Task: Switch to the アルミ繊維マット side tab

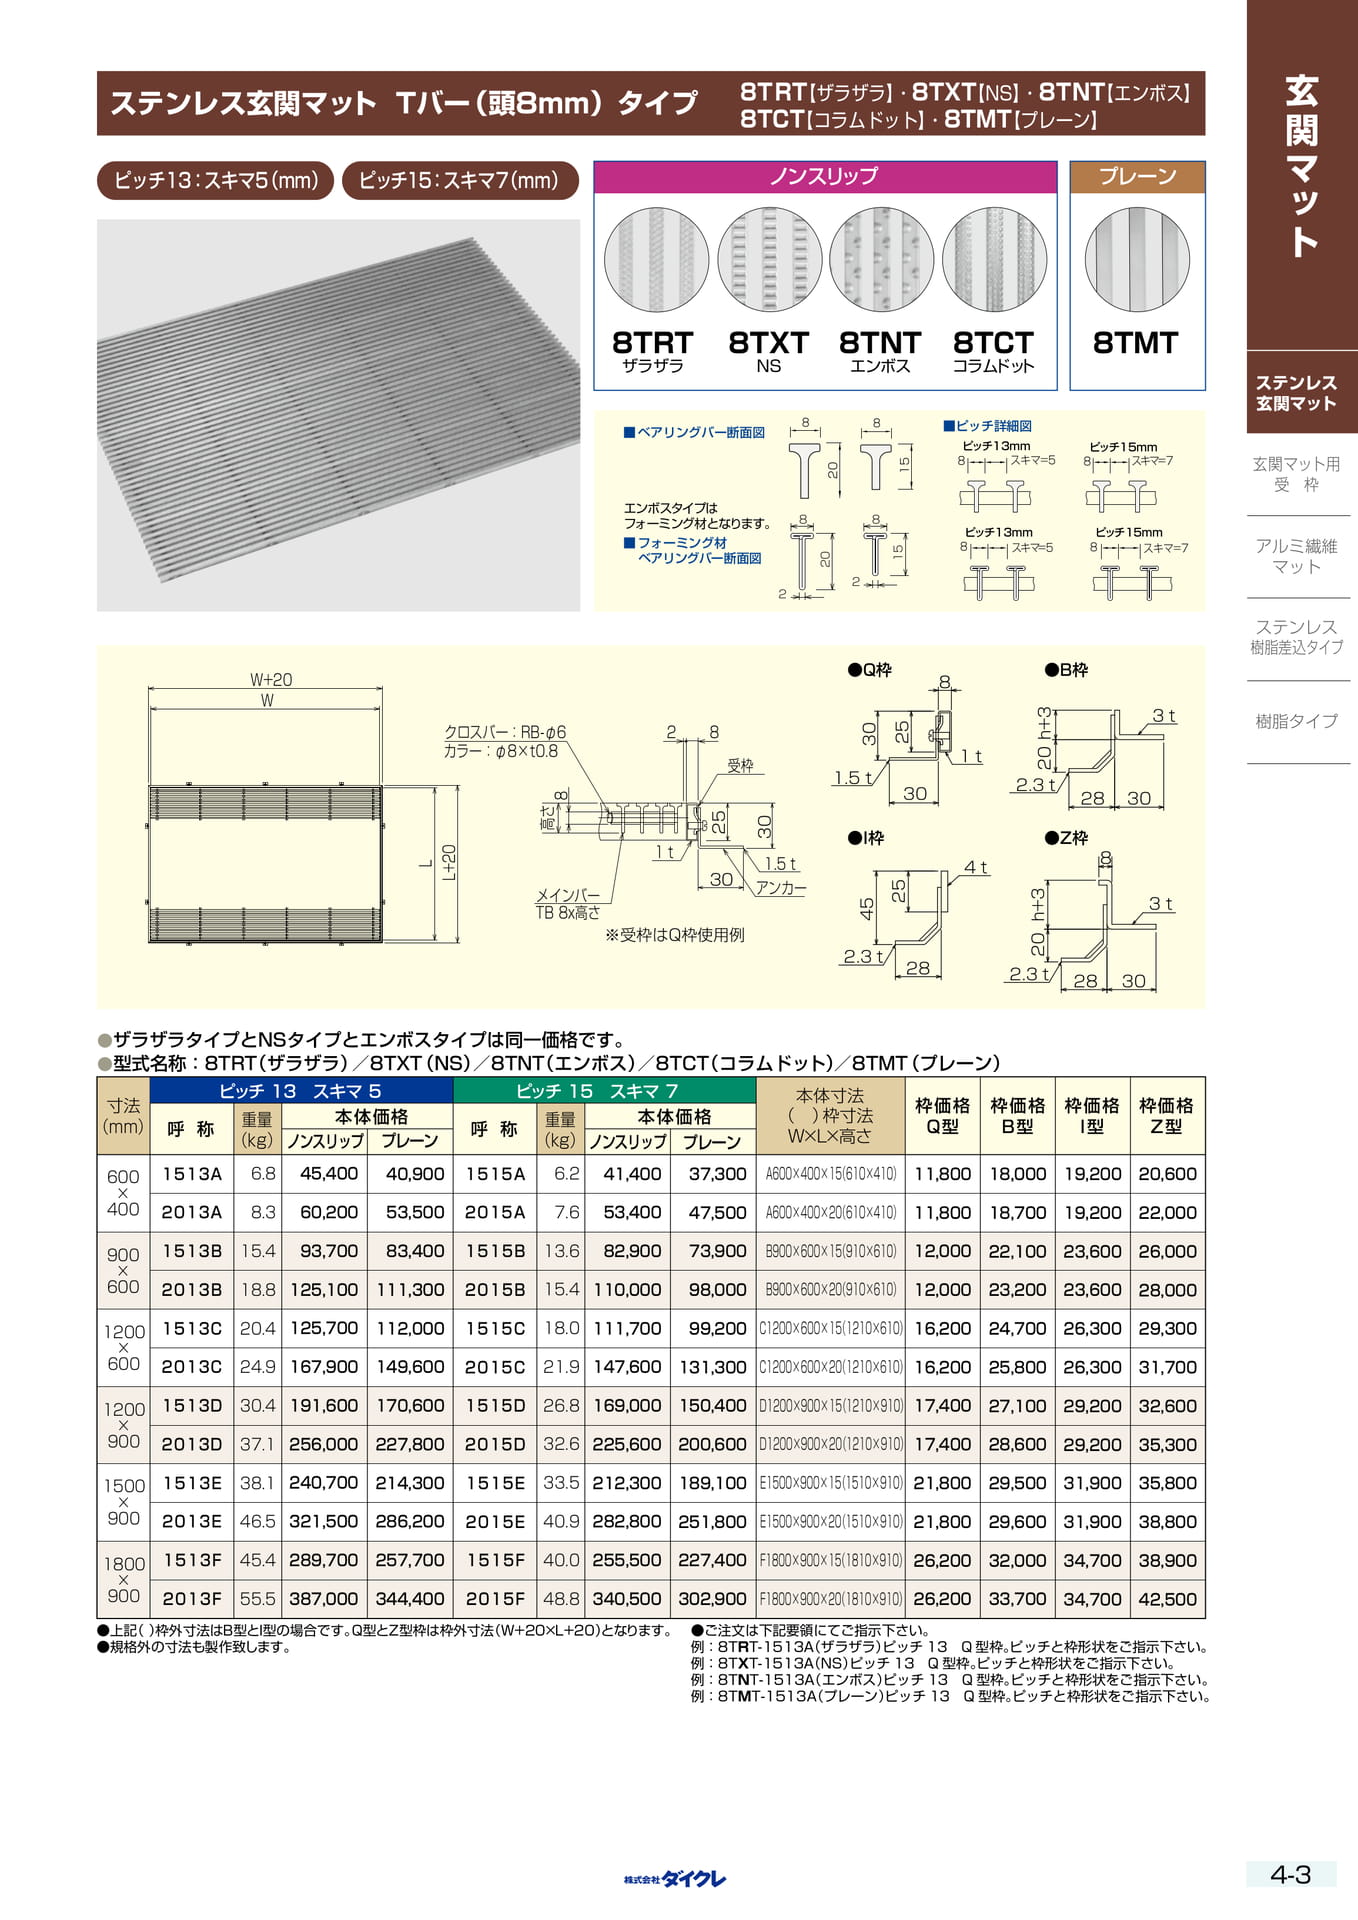Action: [x=1297, y=556]
